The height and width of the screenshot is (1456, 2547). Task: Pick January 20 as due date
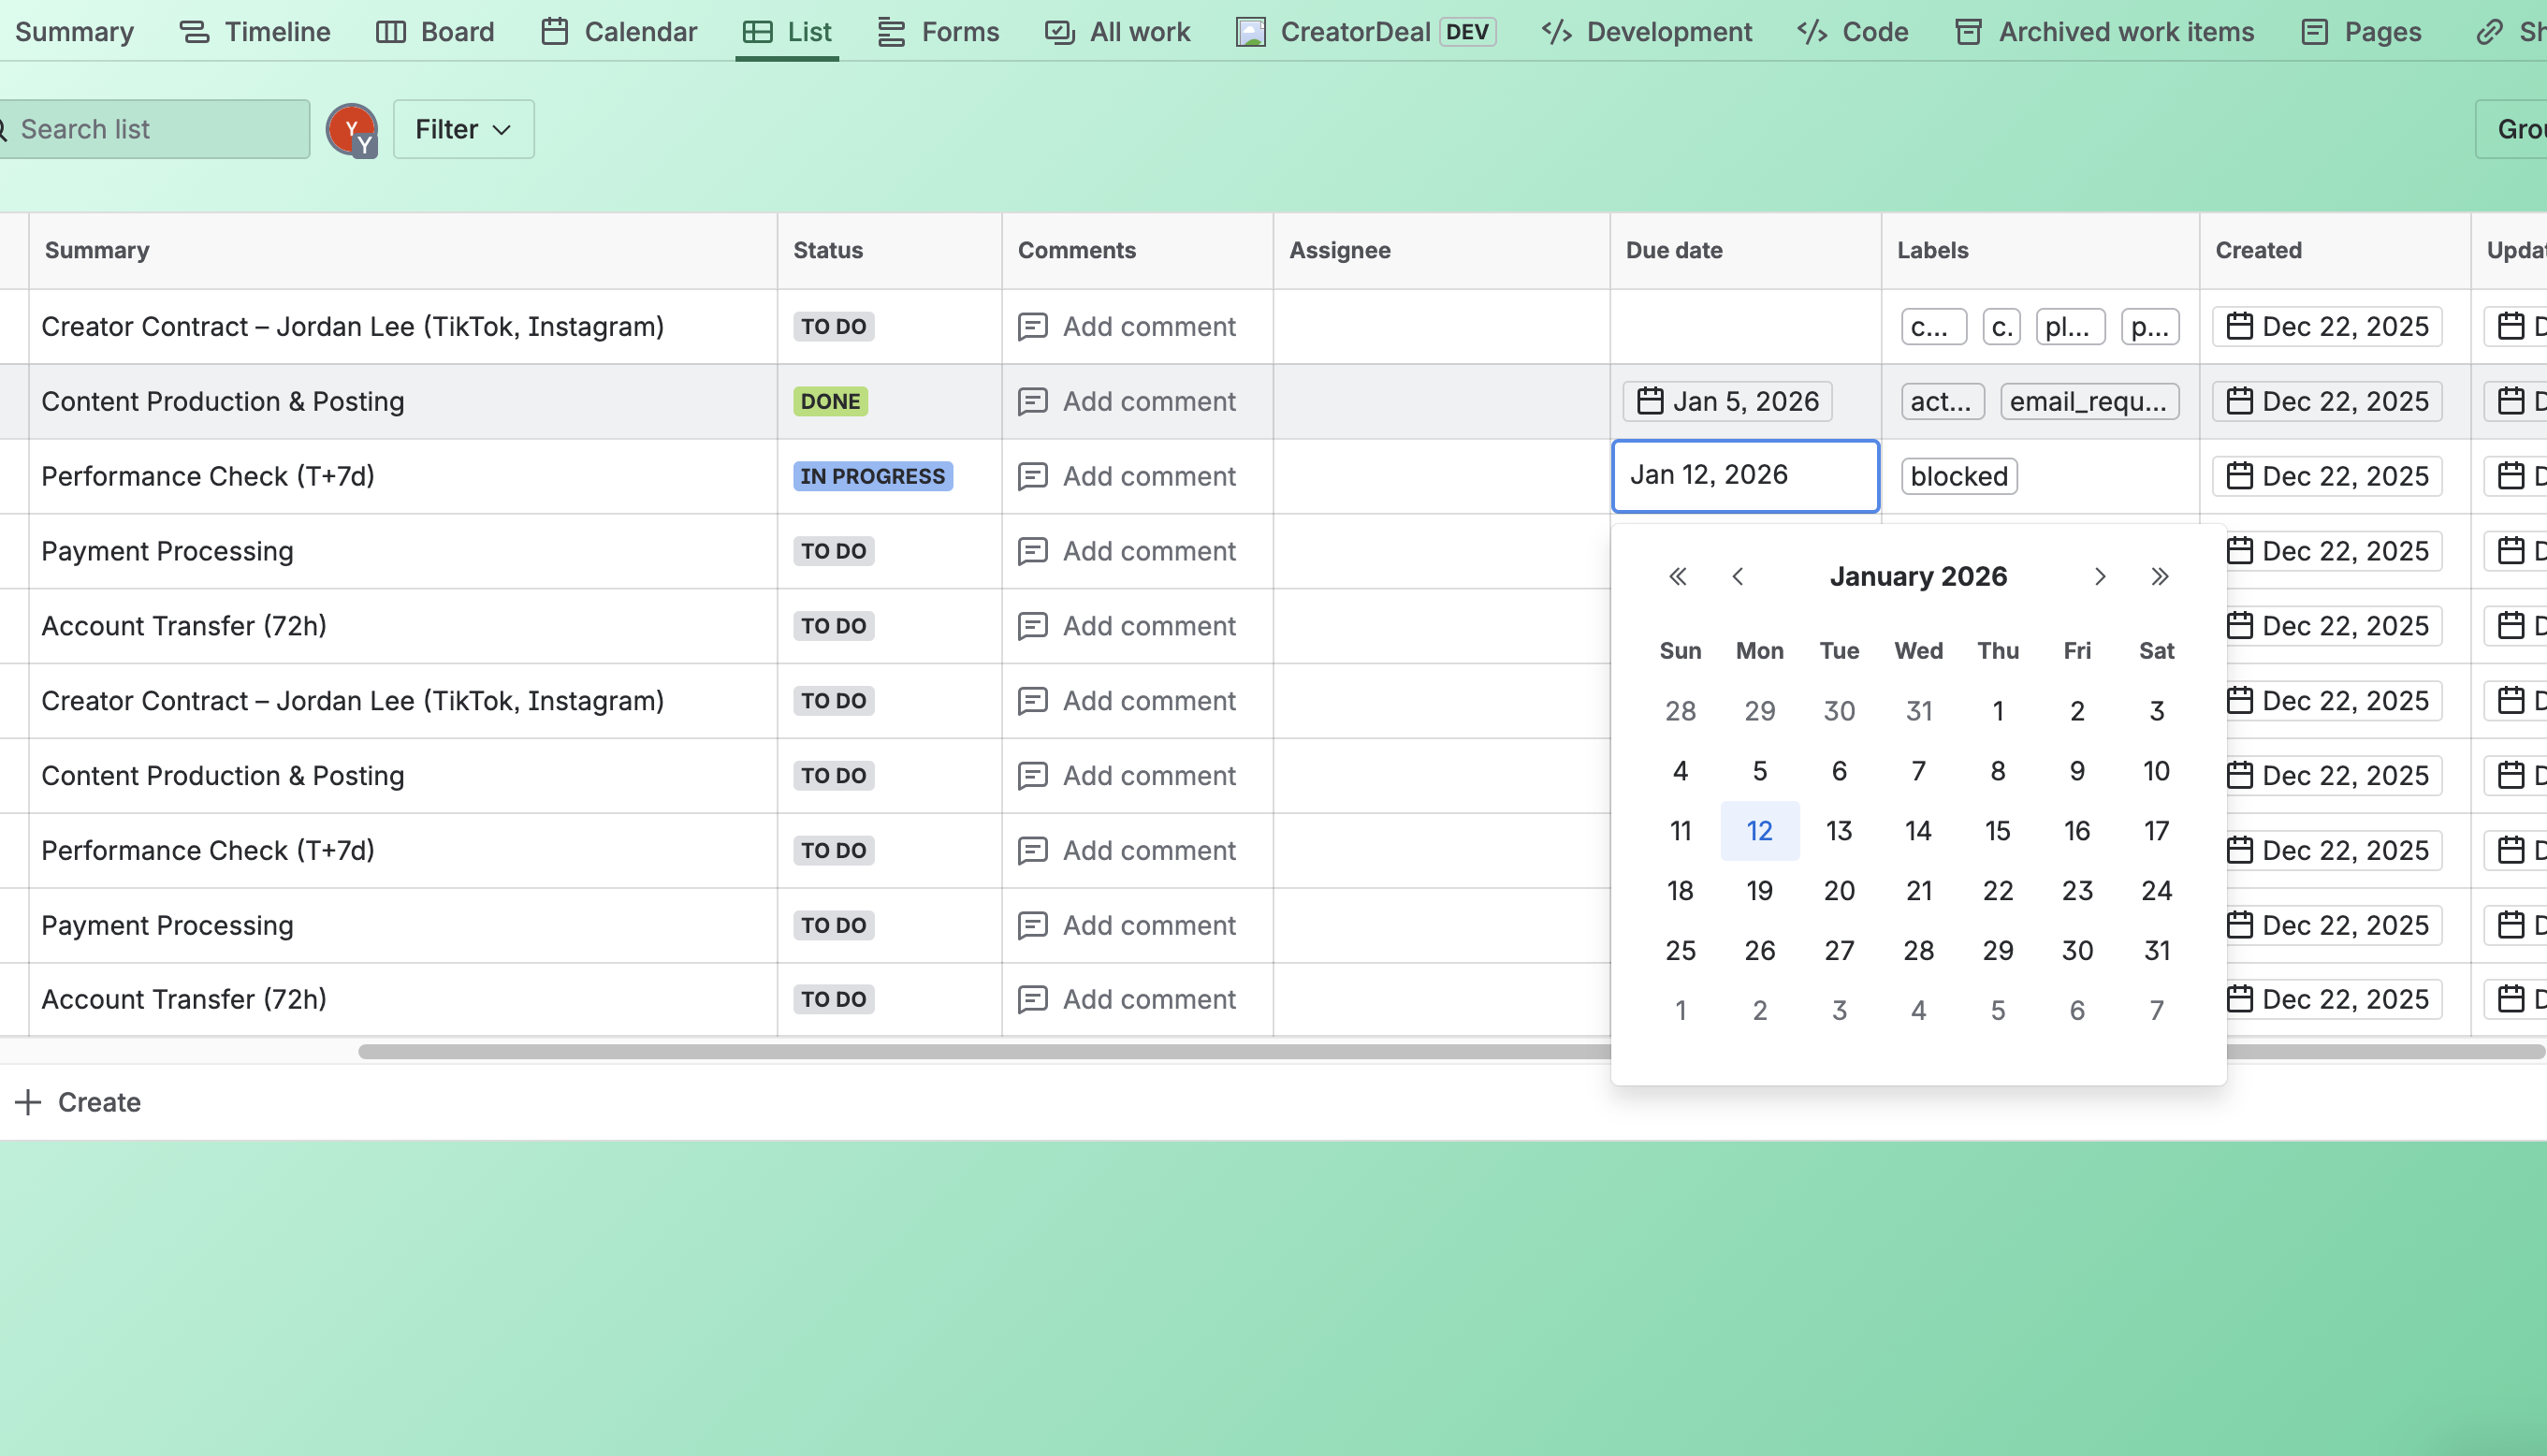tap(1838, 891)
